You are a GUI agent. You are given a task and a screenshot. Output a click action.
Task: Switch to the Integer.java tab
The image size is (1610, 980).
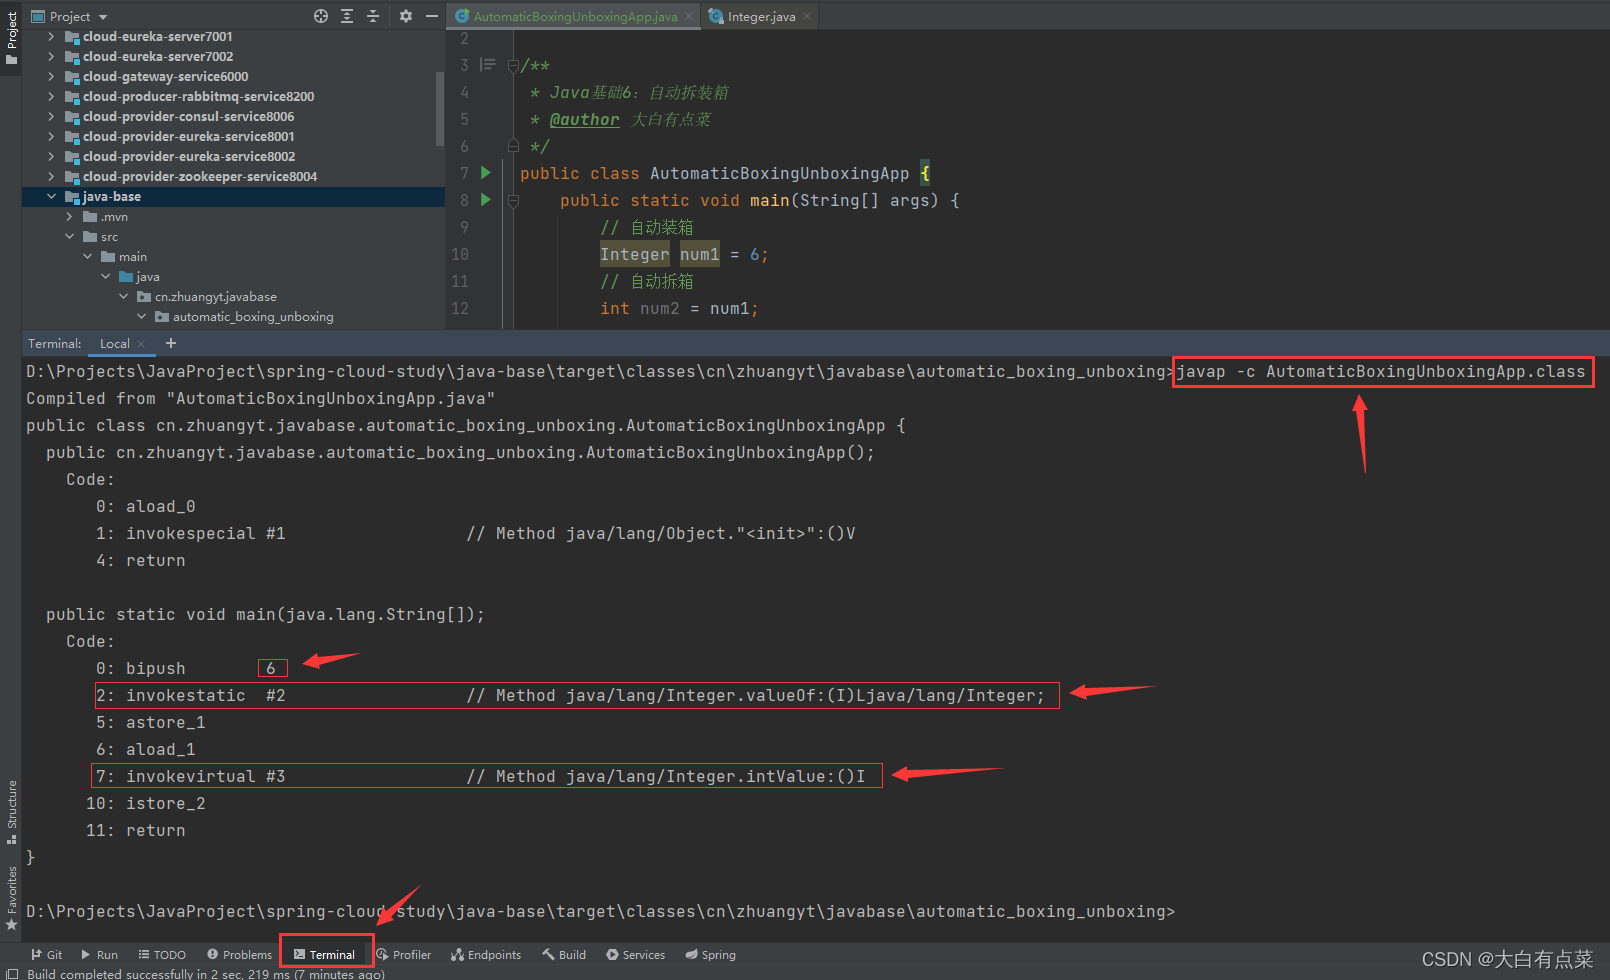click(x=760, y=16)
